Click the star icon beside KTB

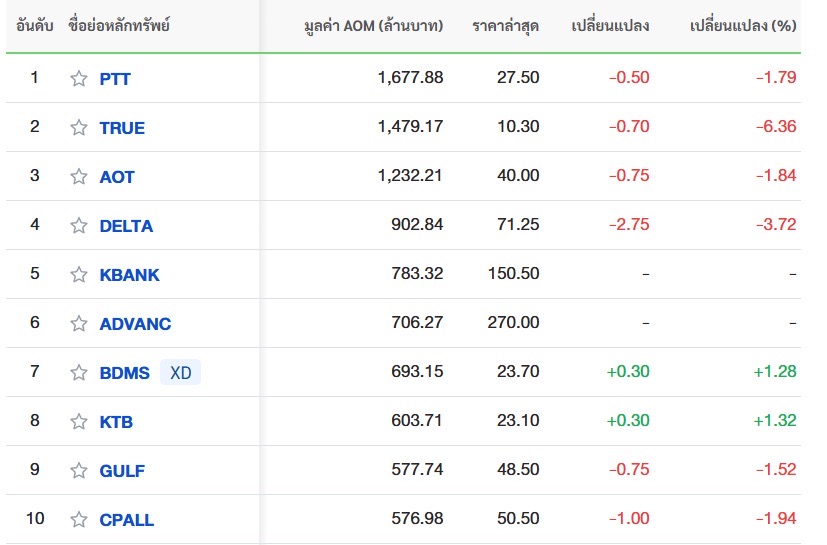(x=79, y=422)
